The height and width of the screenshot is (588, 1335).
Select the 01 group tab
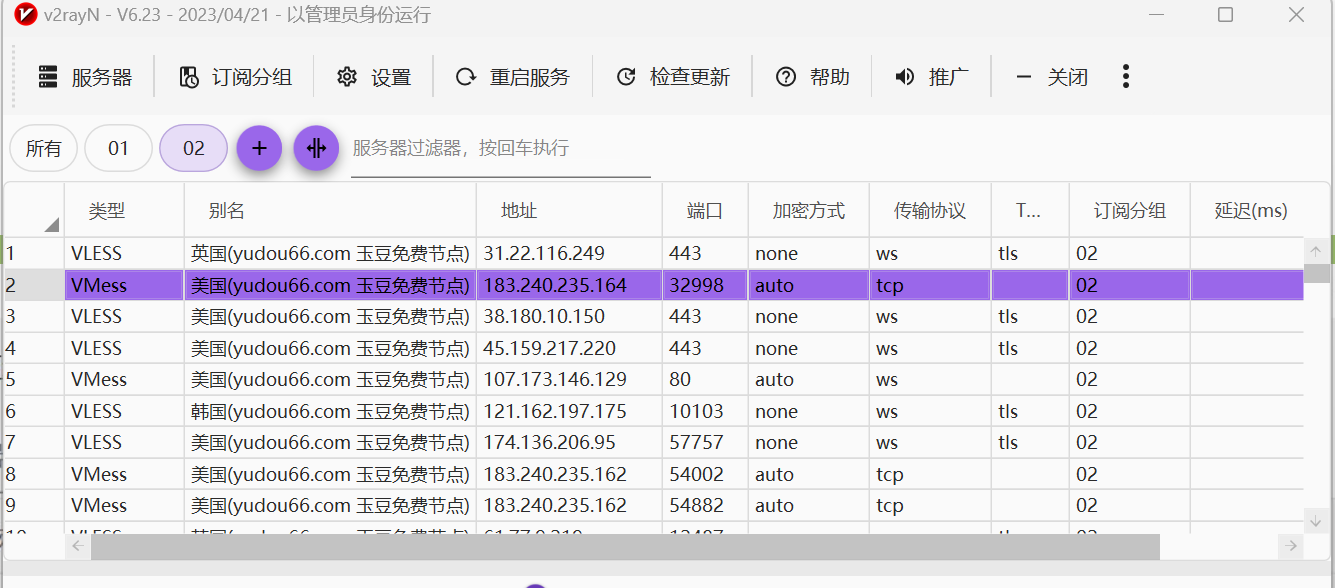[x=118, y=148]
